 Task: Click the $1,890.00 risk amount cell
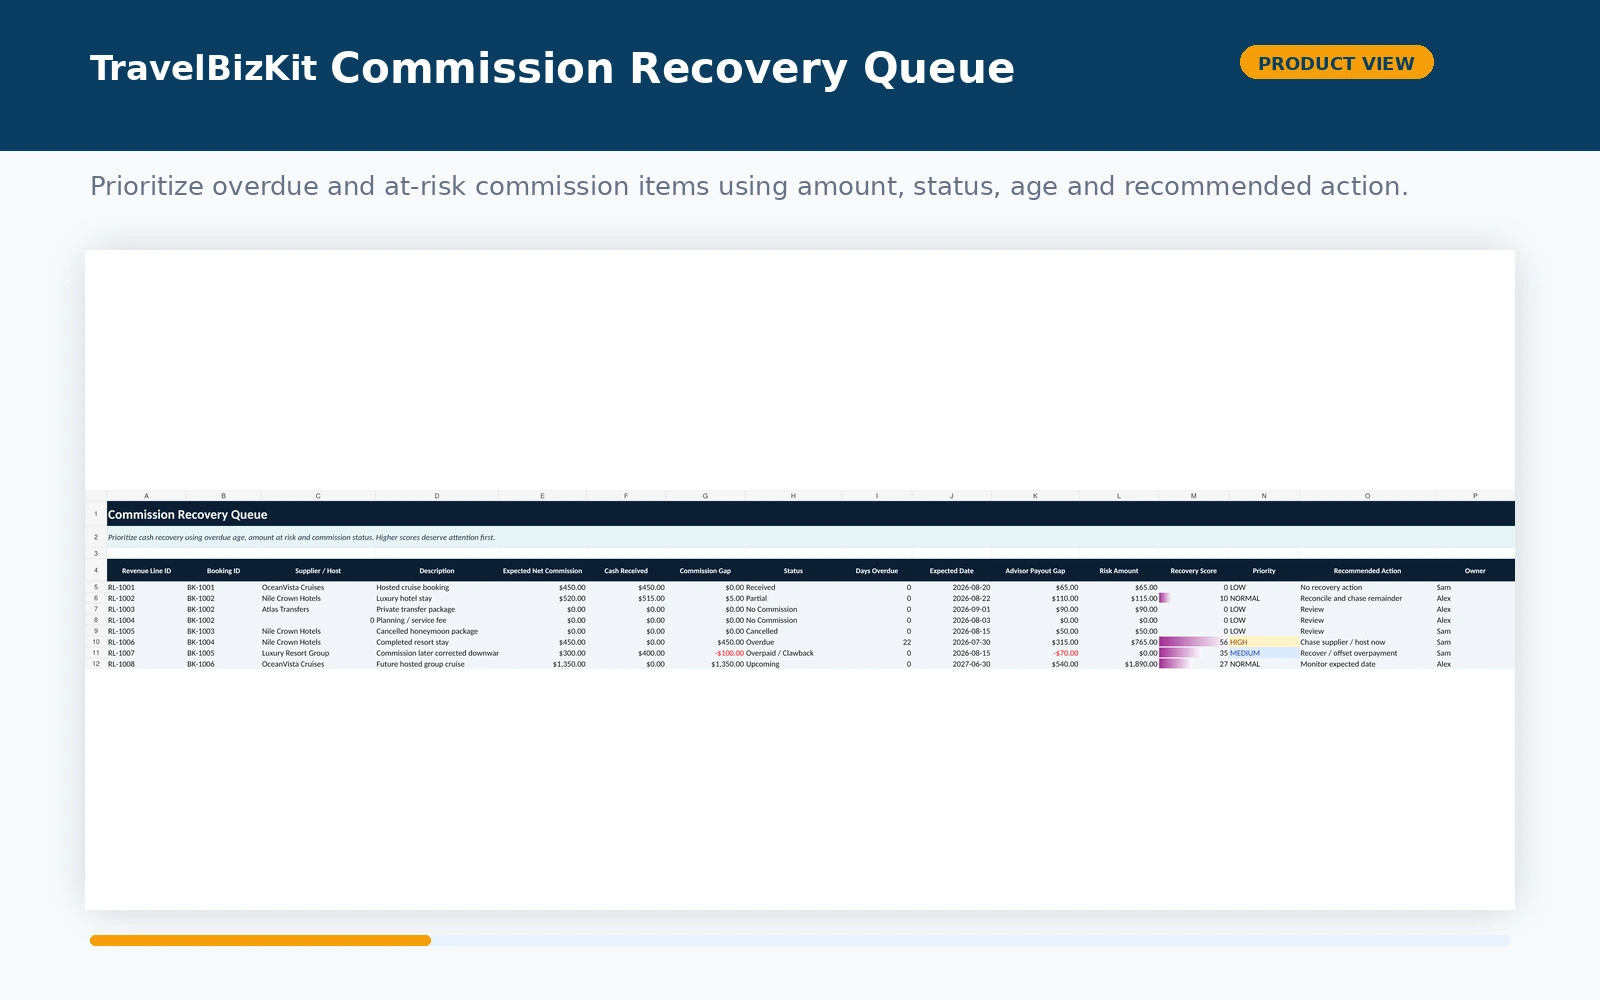coord(1119,664)
